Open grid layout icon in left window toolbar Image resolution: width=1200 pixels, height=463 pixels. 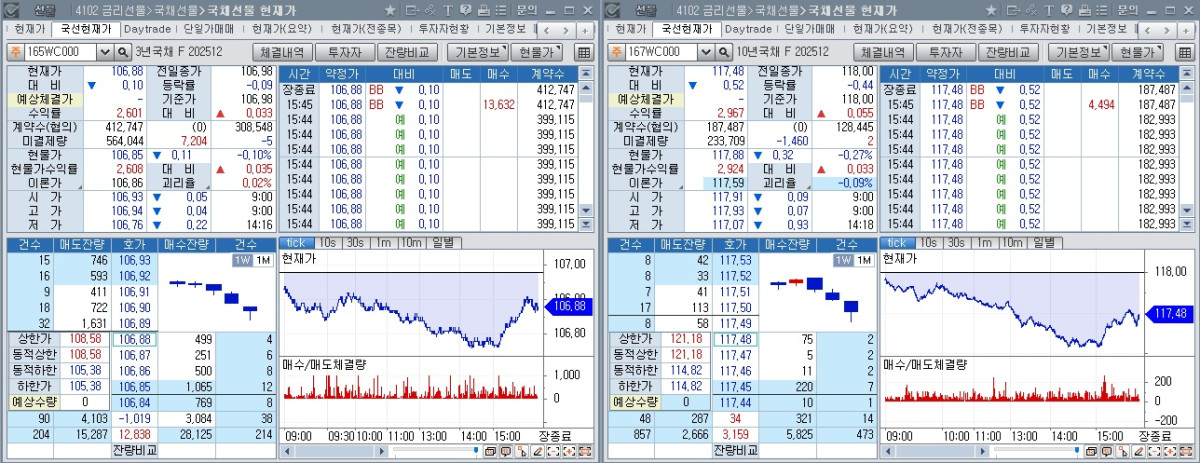coord(584,52)
